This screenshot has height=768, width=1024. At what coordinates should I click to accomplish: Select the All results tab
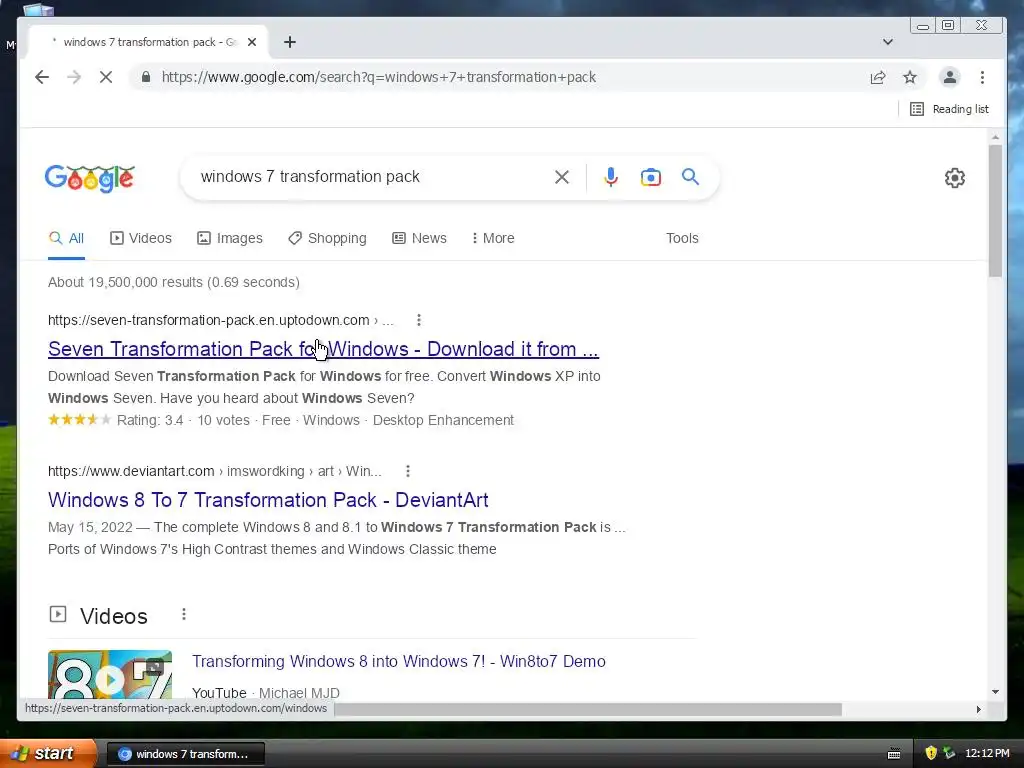click(67, 238)
